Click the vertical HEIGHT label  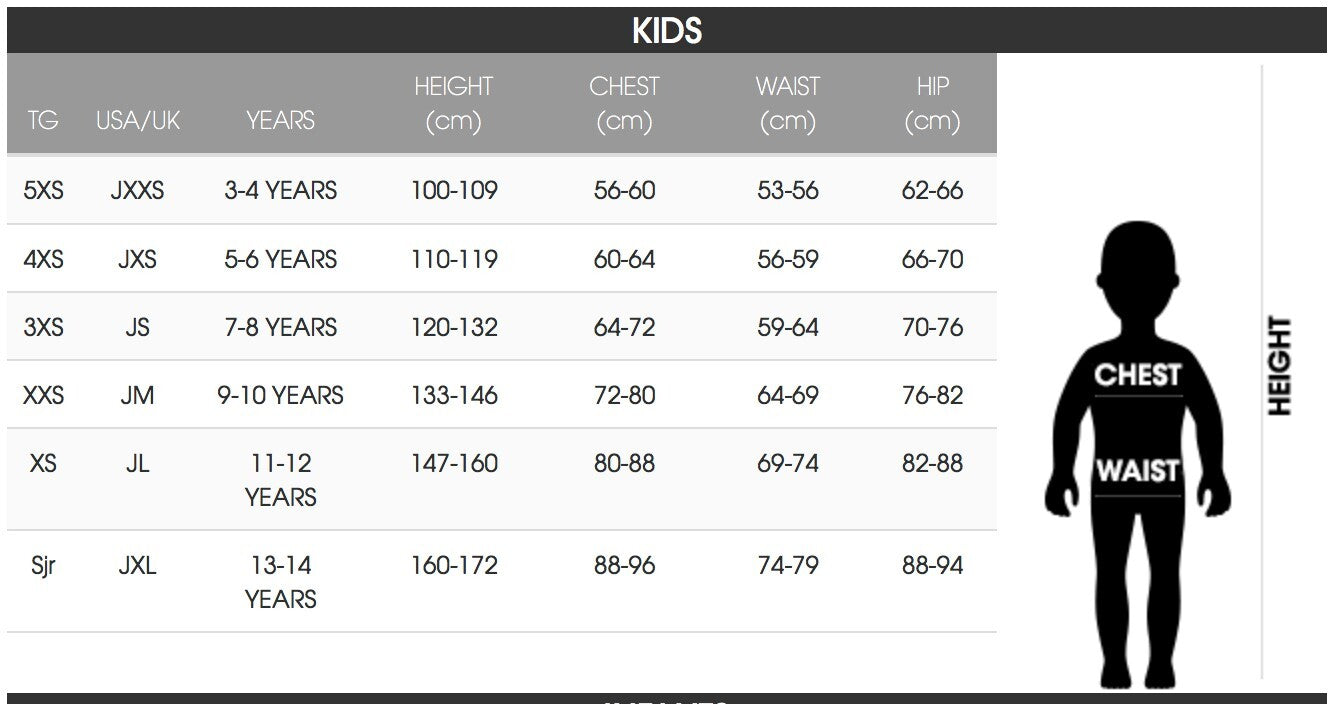pos(1280,366)
